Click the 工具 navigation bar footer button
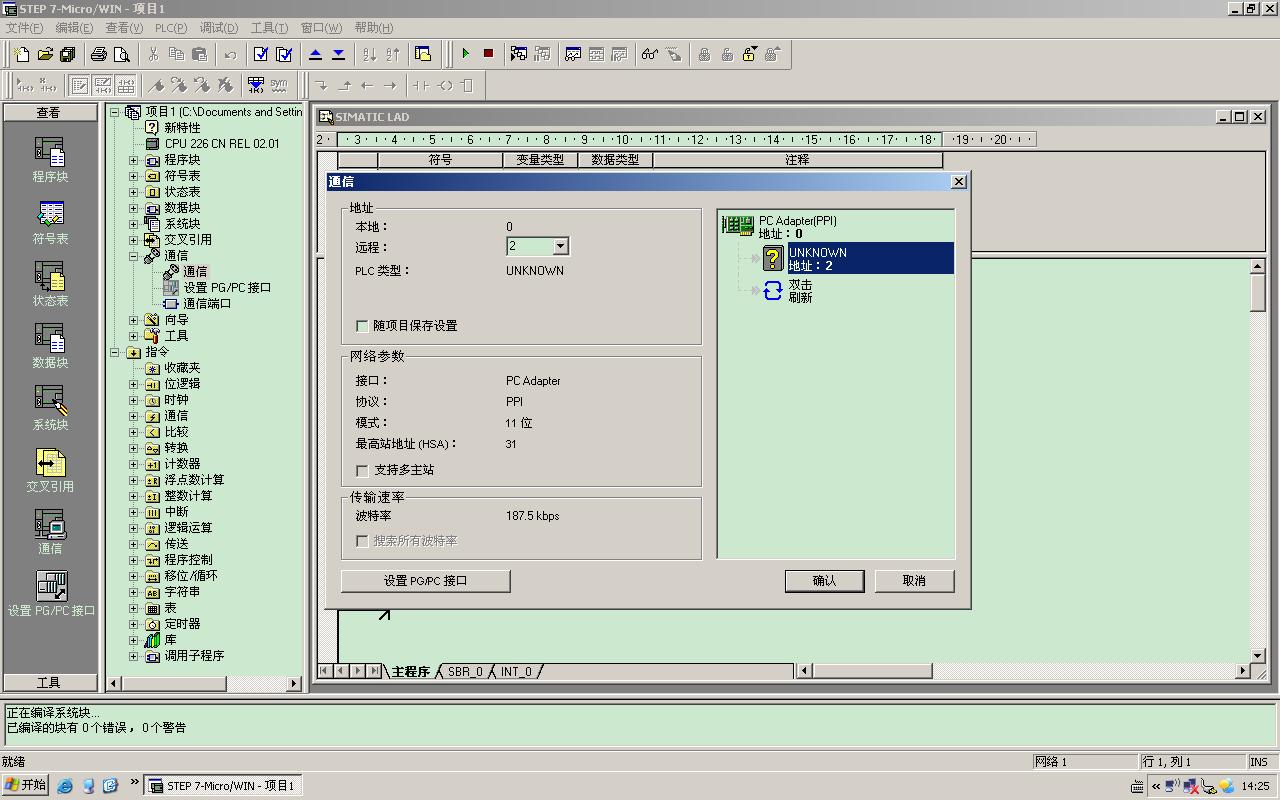The height and width of the screenshot is (800, 1280). point(49,683)
